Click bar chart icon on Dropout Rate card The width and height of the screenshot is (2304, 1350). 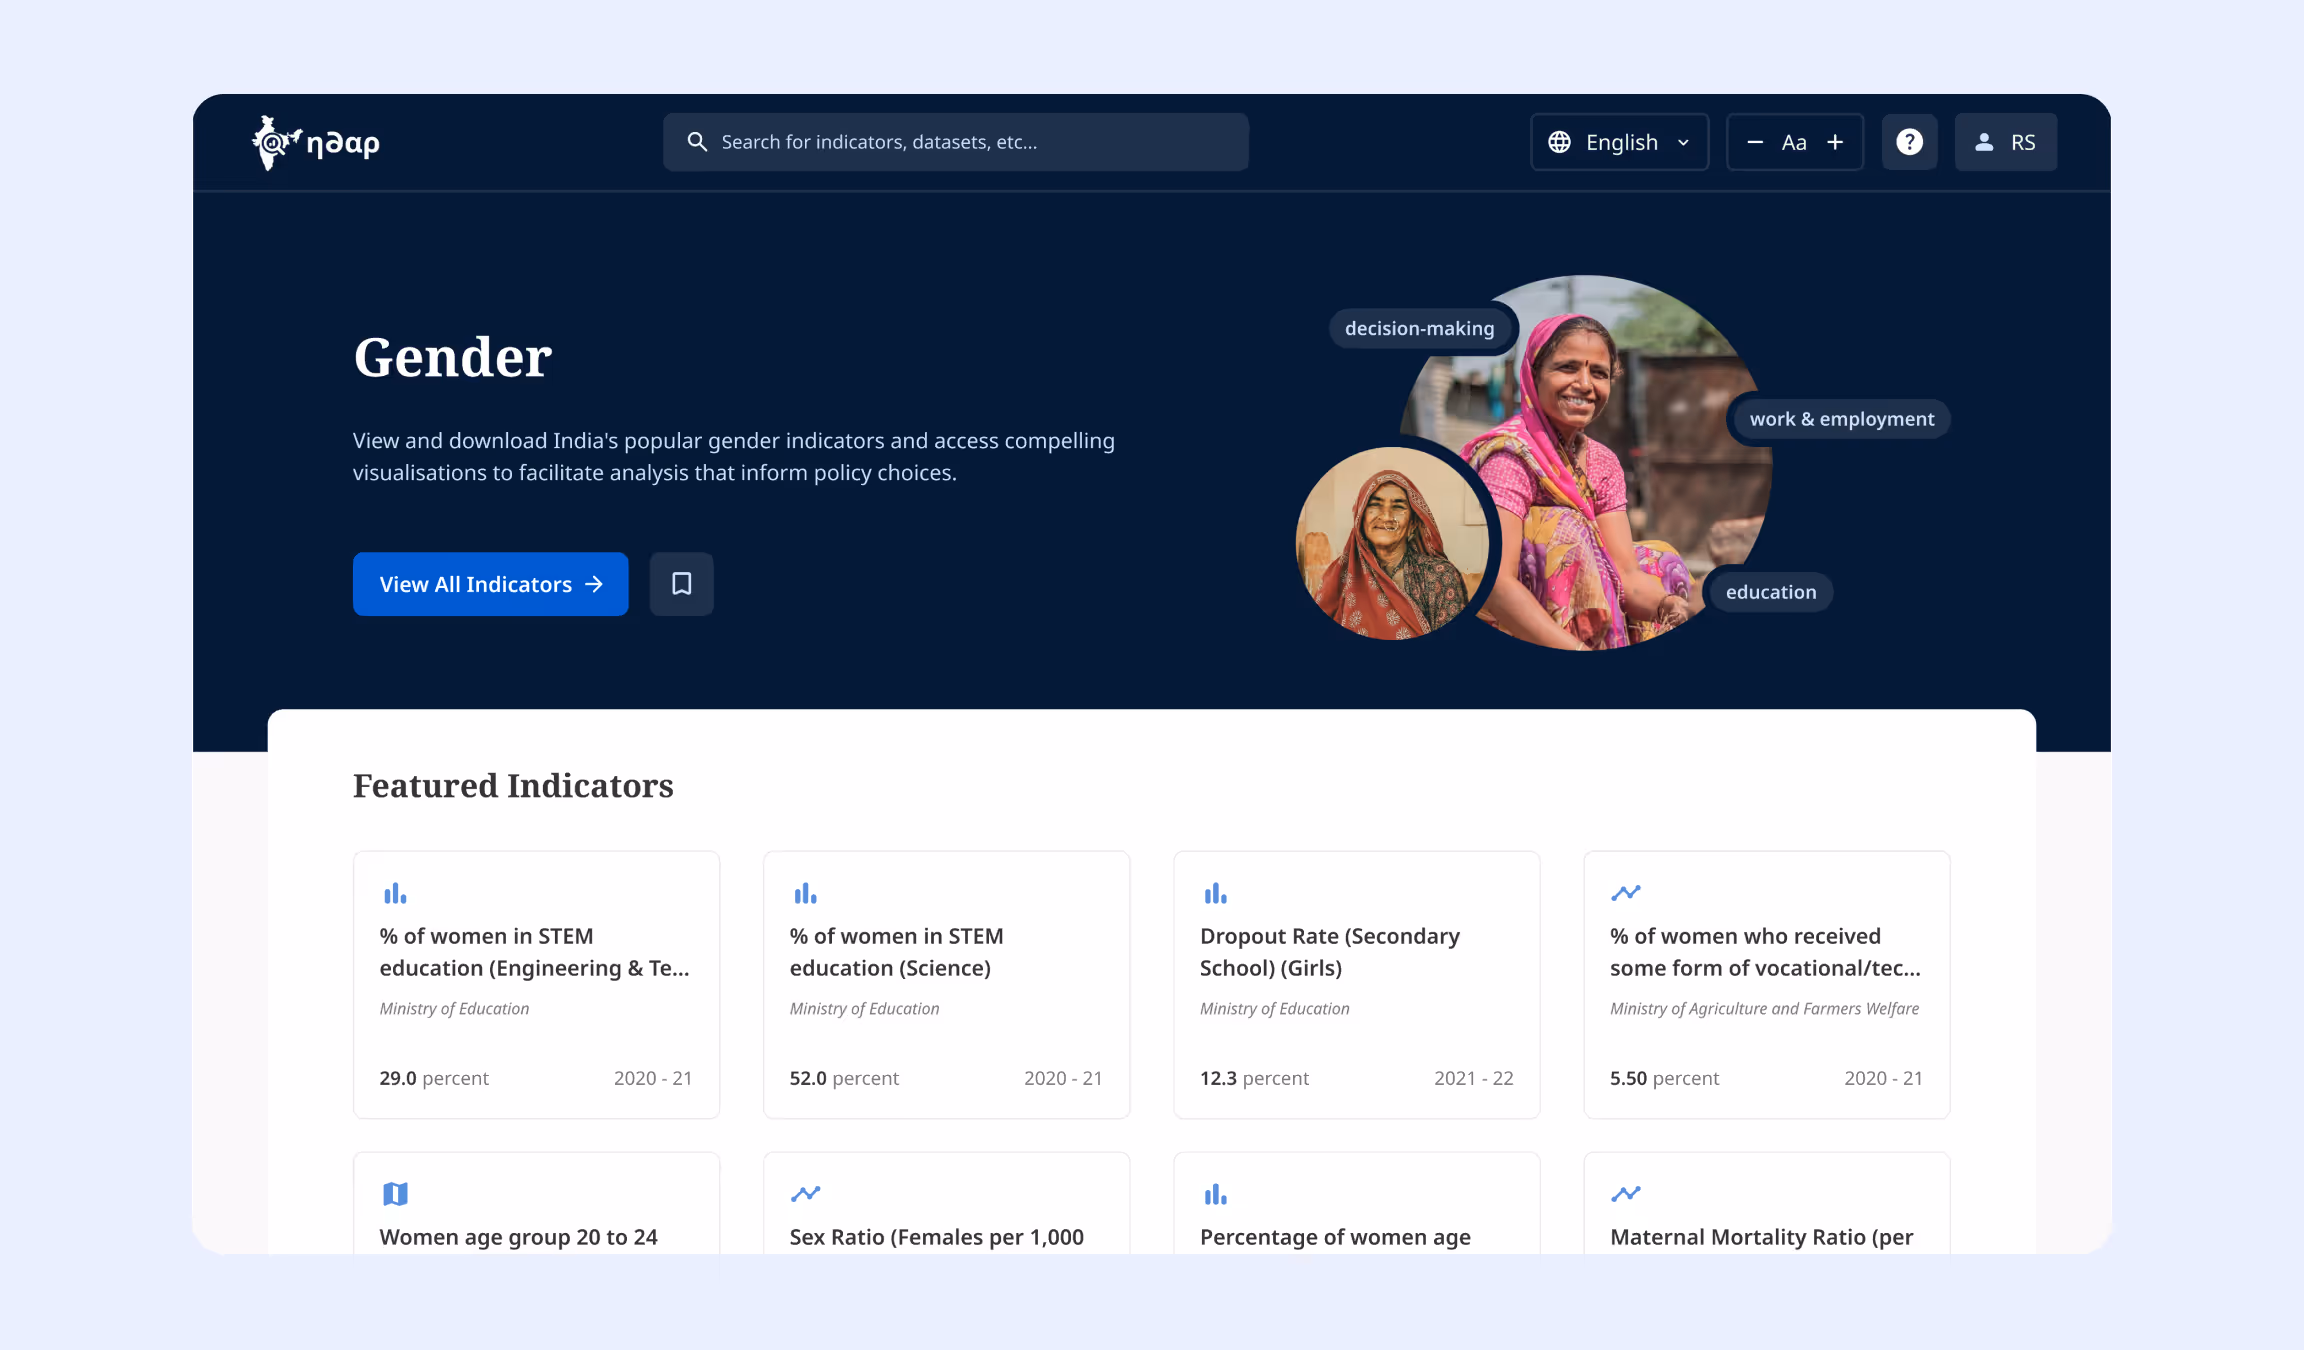pos(1215,893)
